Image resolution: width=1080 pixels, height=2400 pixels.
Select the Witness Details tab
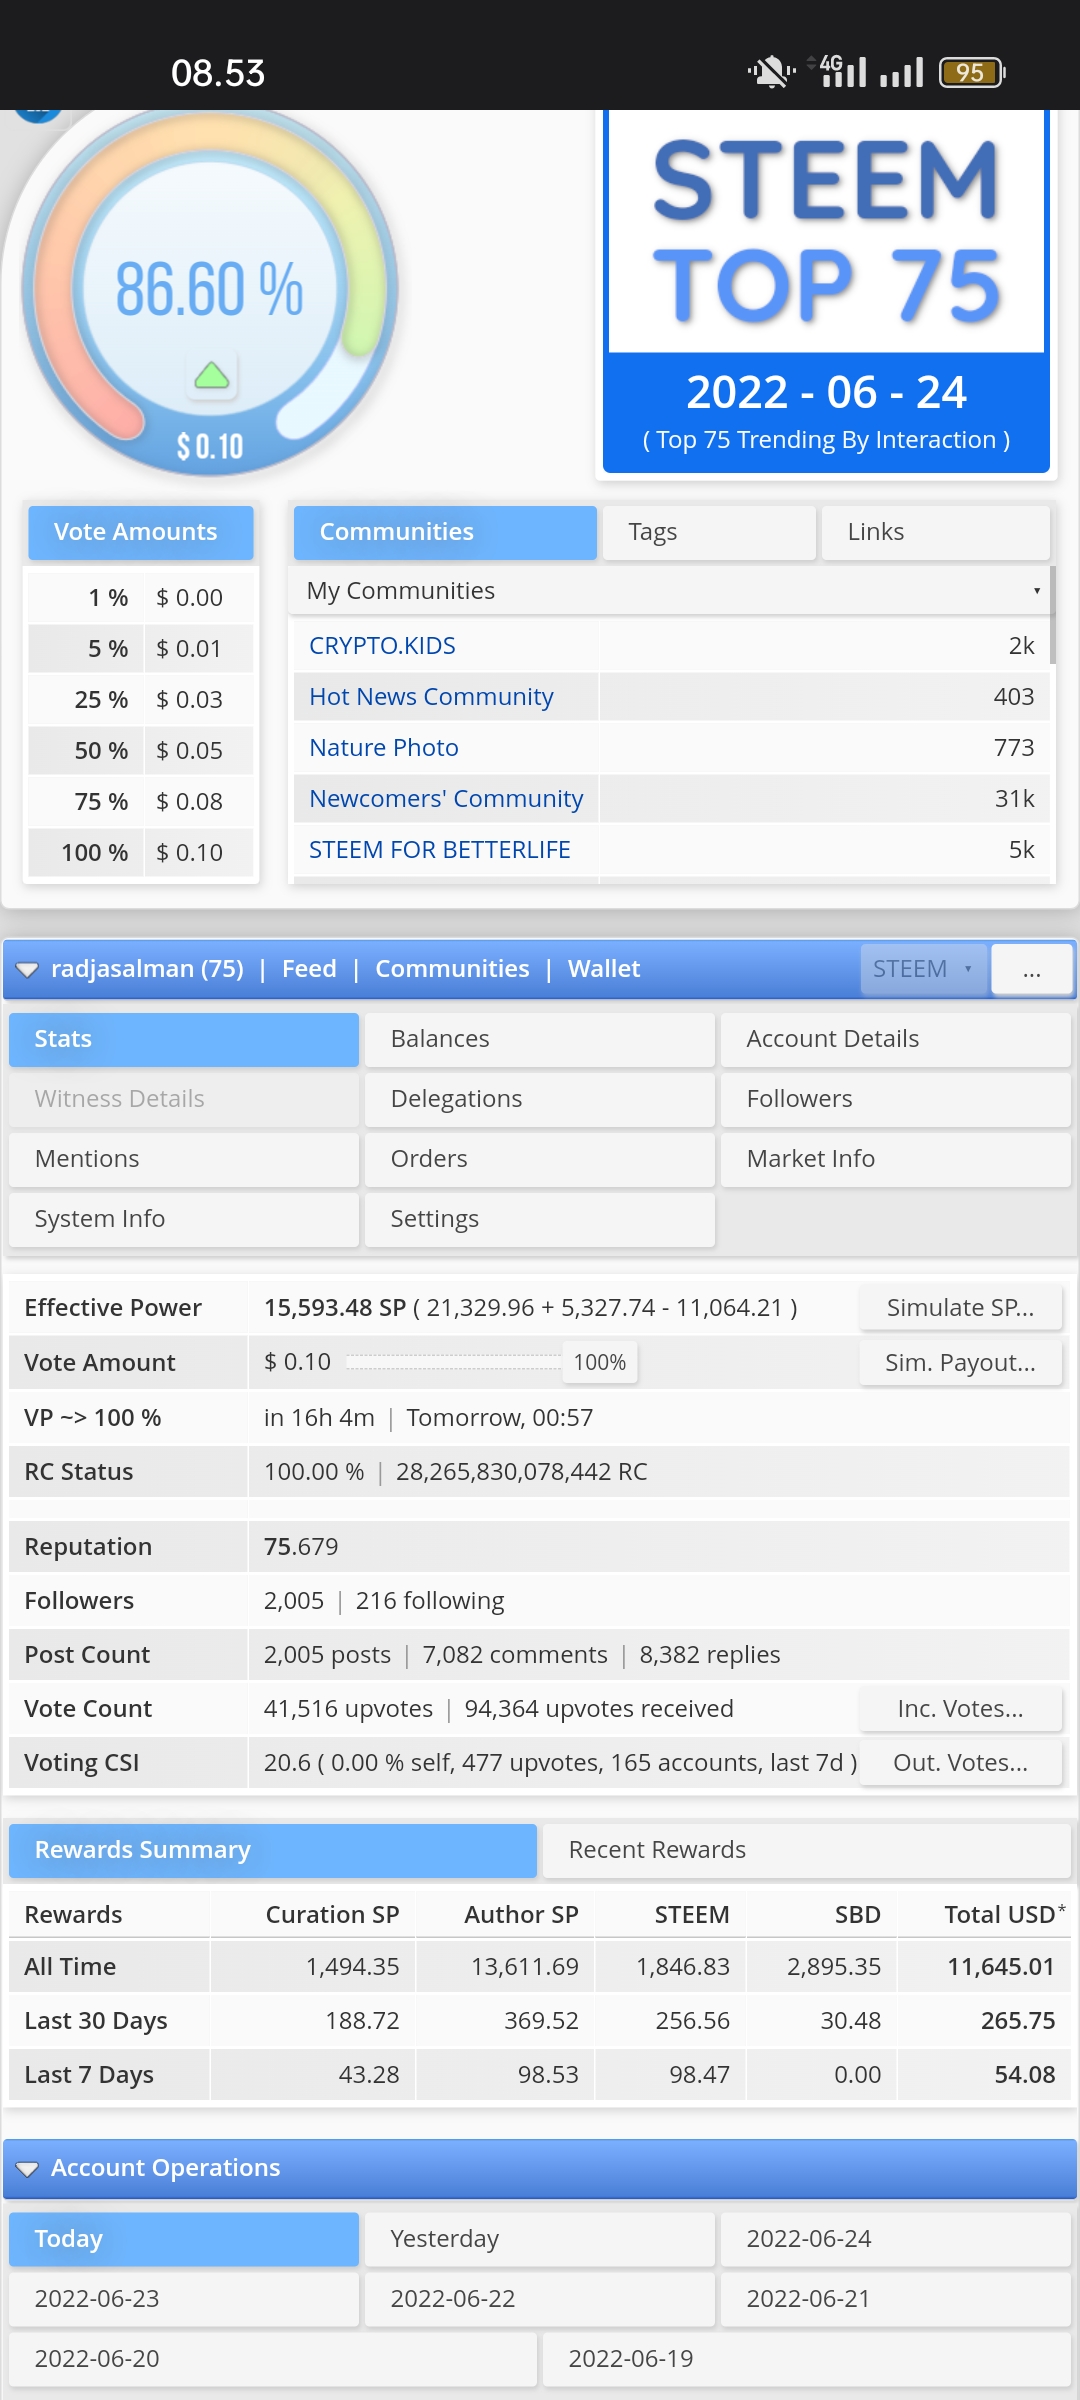tap(184, 1099)
